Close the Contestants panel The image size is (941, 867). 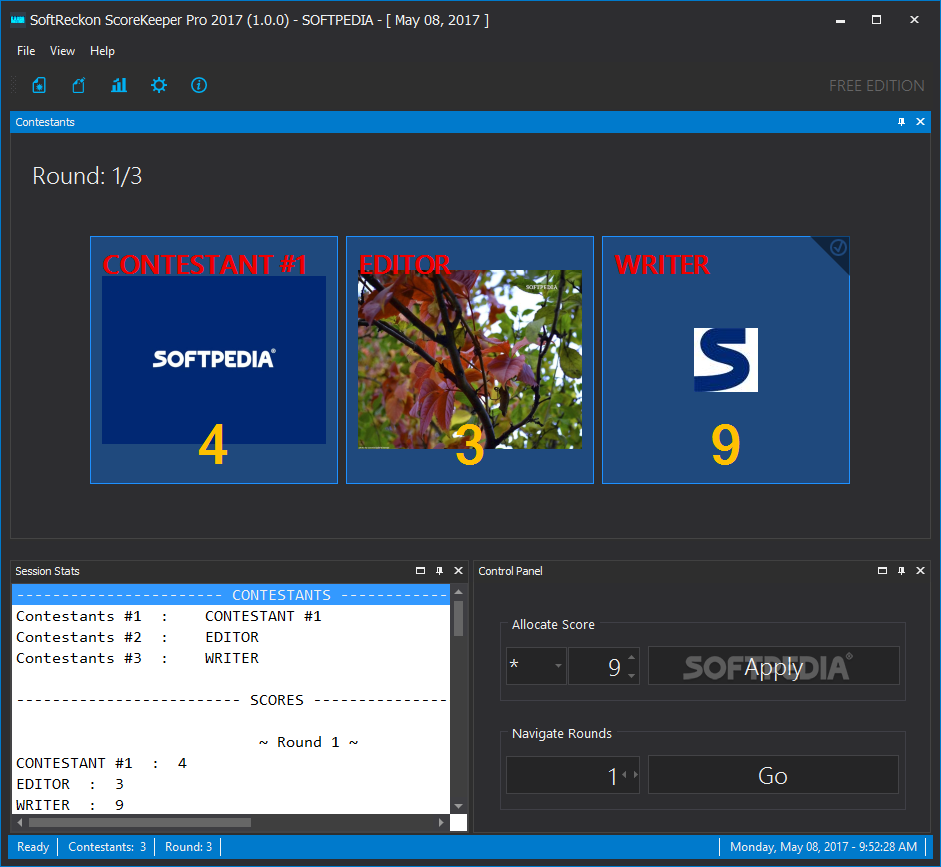[920, 122]
